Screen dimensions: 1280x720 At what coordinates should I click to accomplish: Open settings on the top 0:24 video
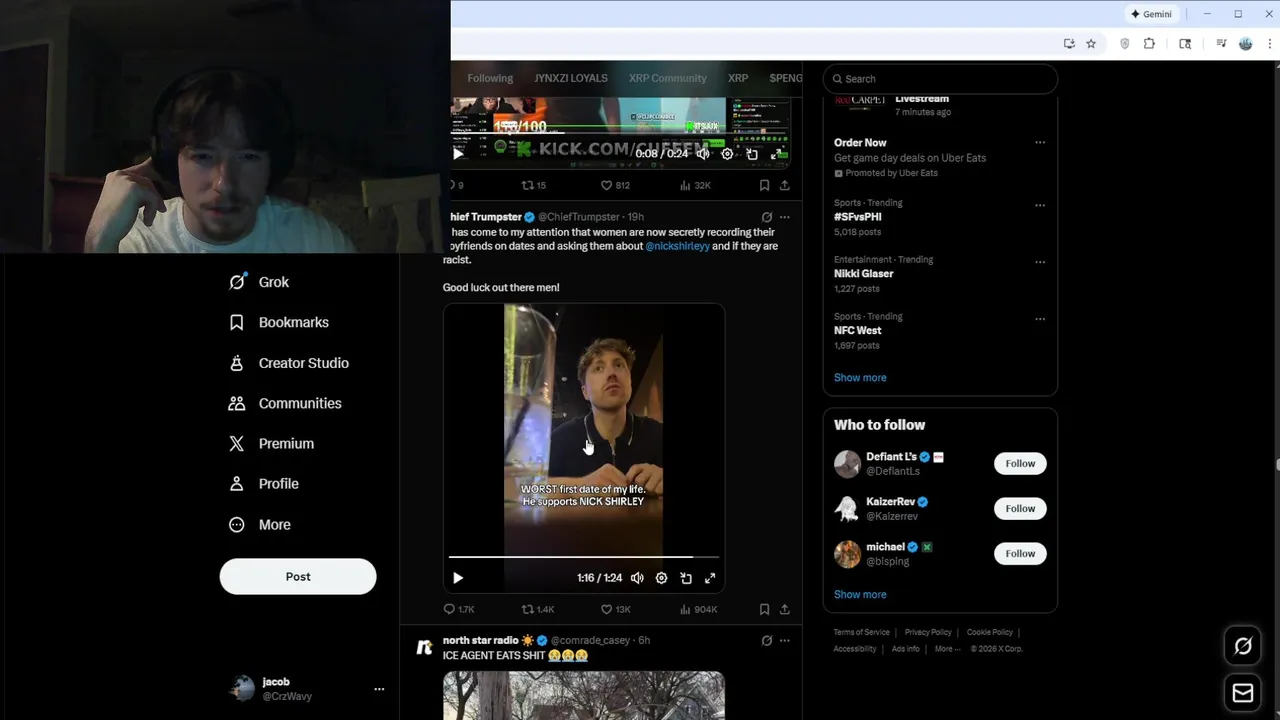(x=727, y=154)
